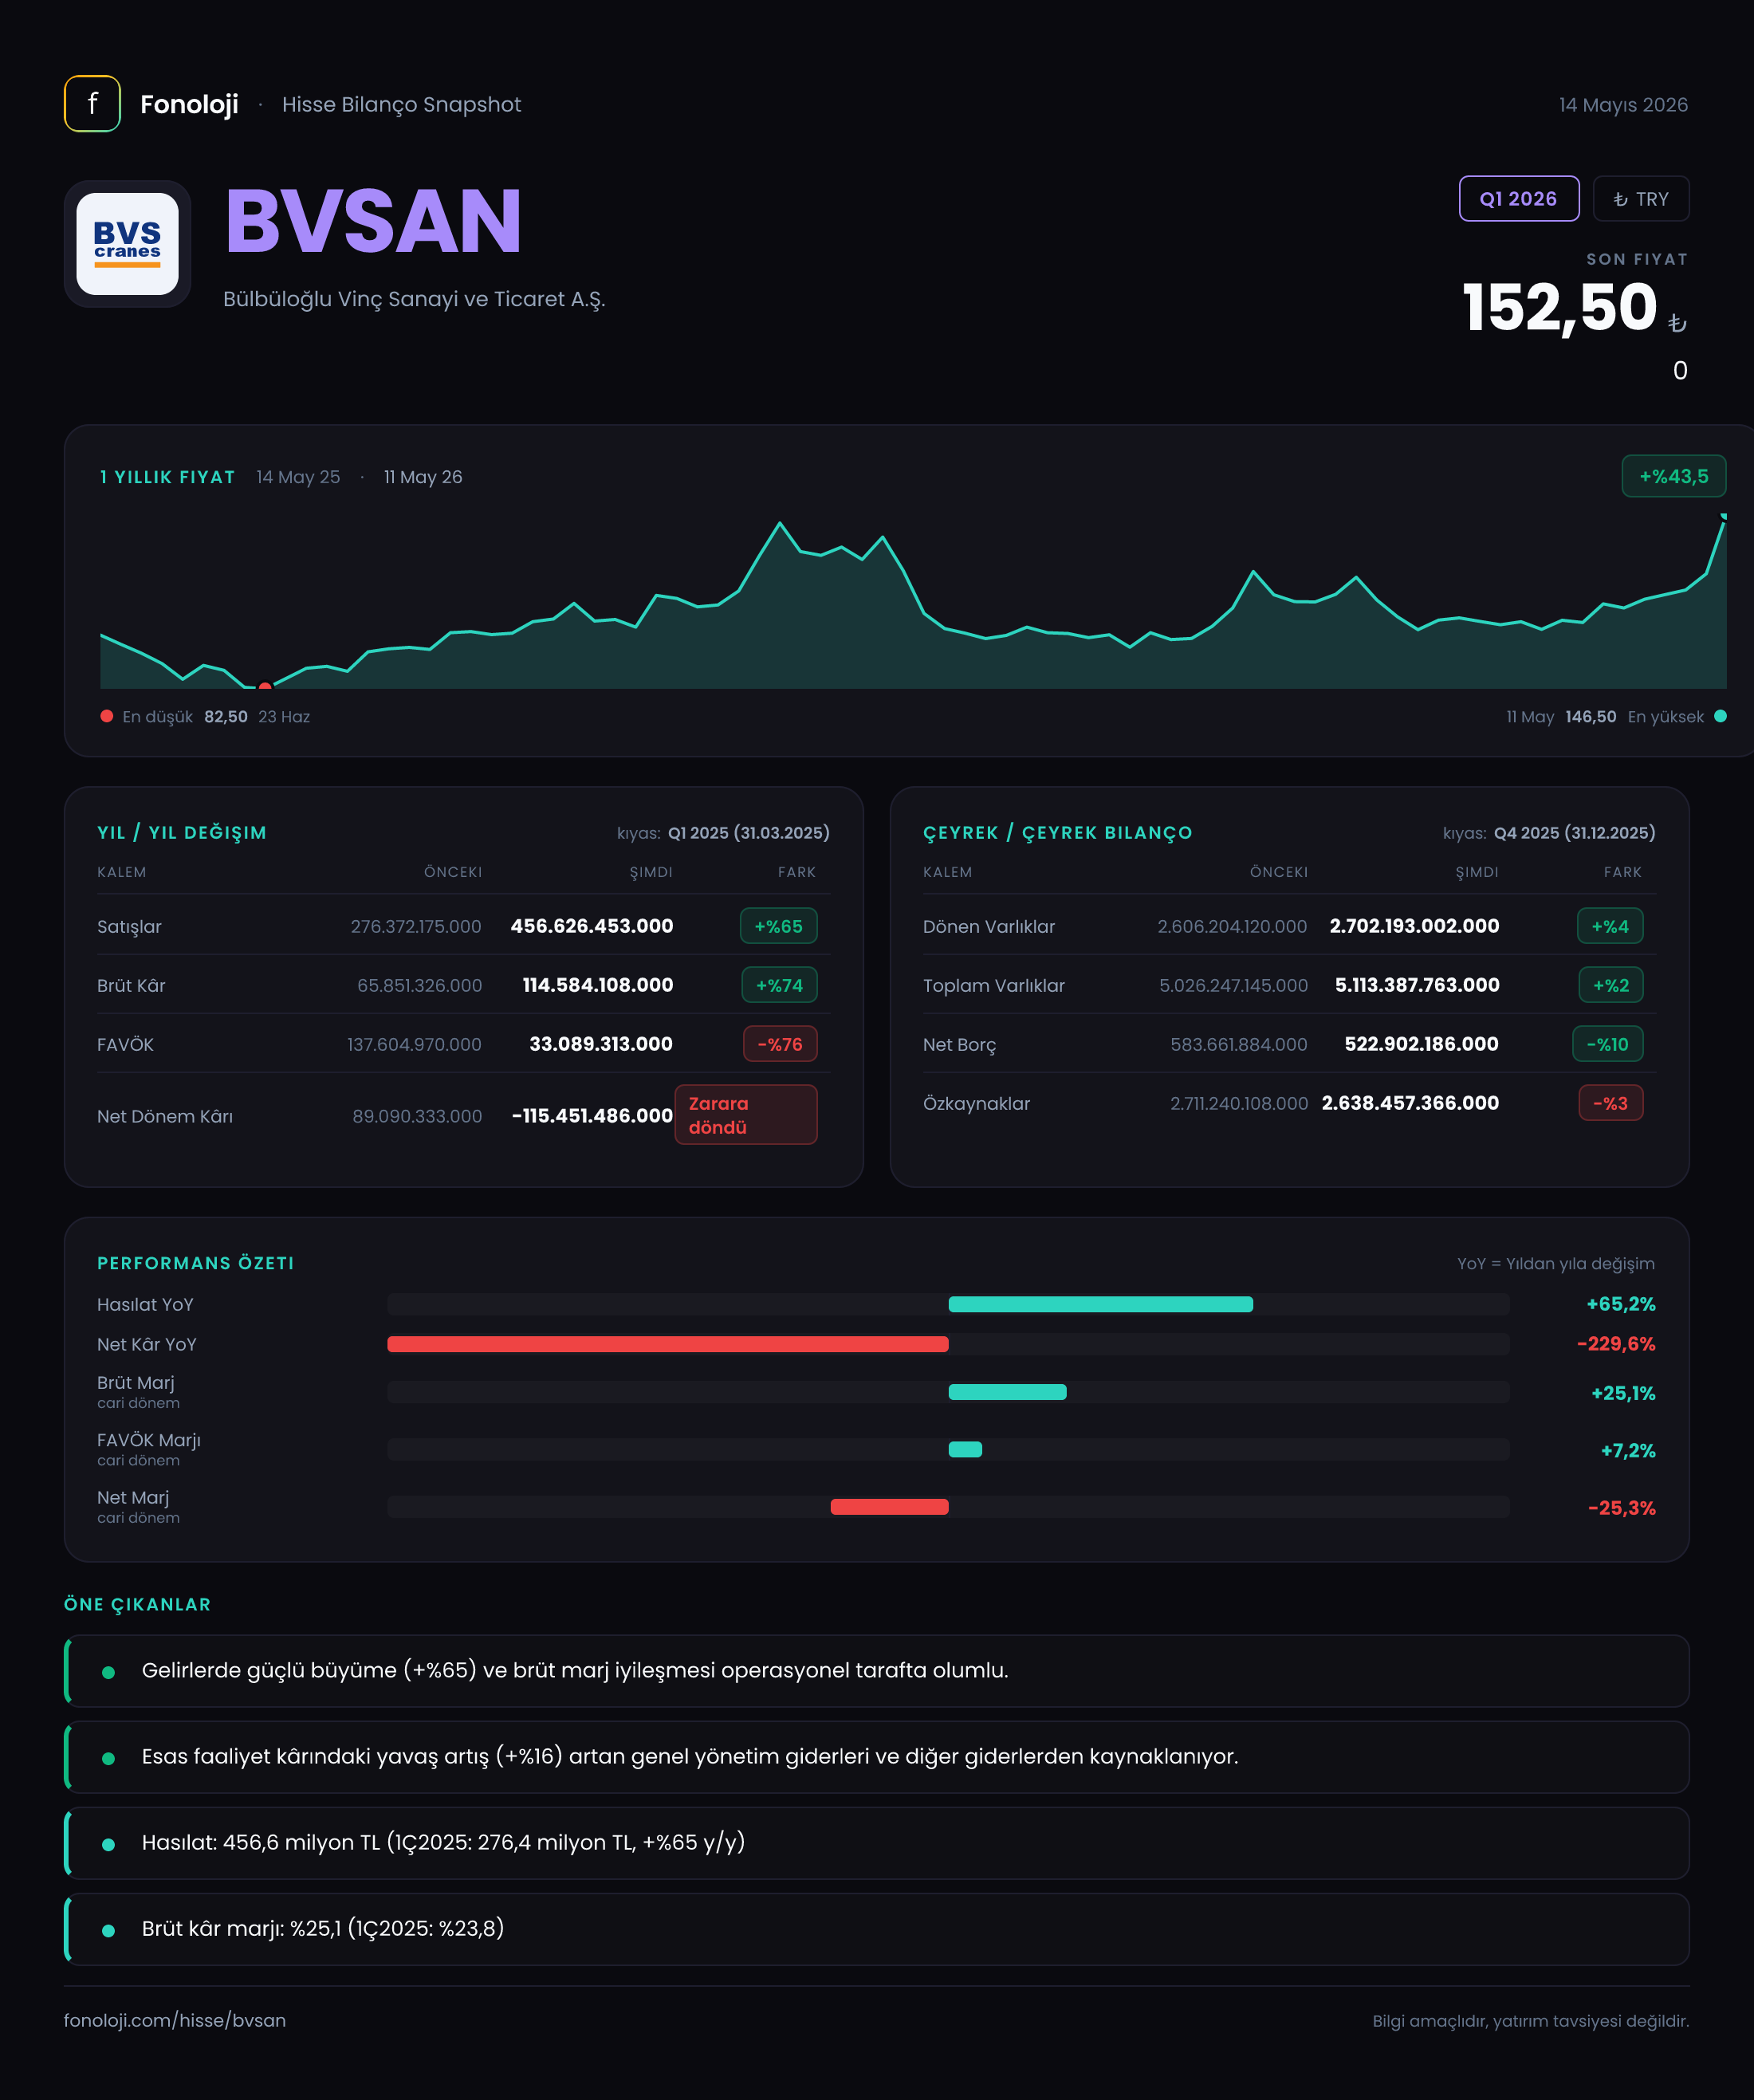Click the '1 YILLIK FIYAT' chart heading
Viewport: 1754px width, 2100px height.
167,477
